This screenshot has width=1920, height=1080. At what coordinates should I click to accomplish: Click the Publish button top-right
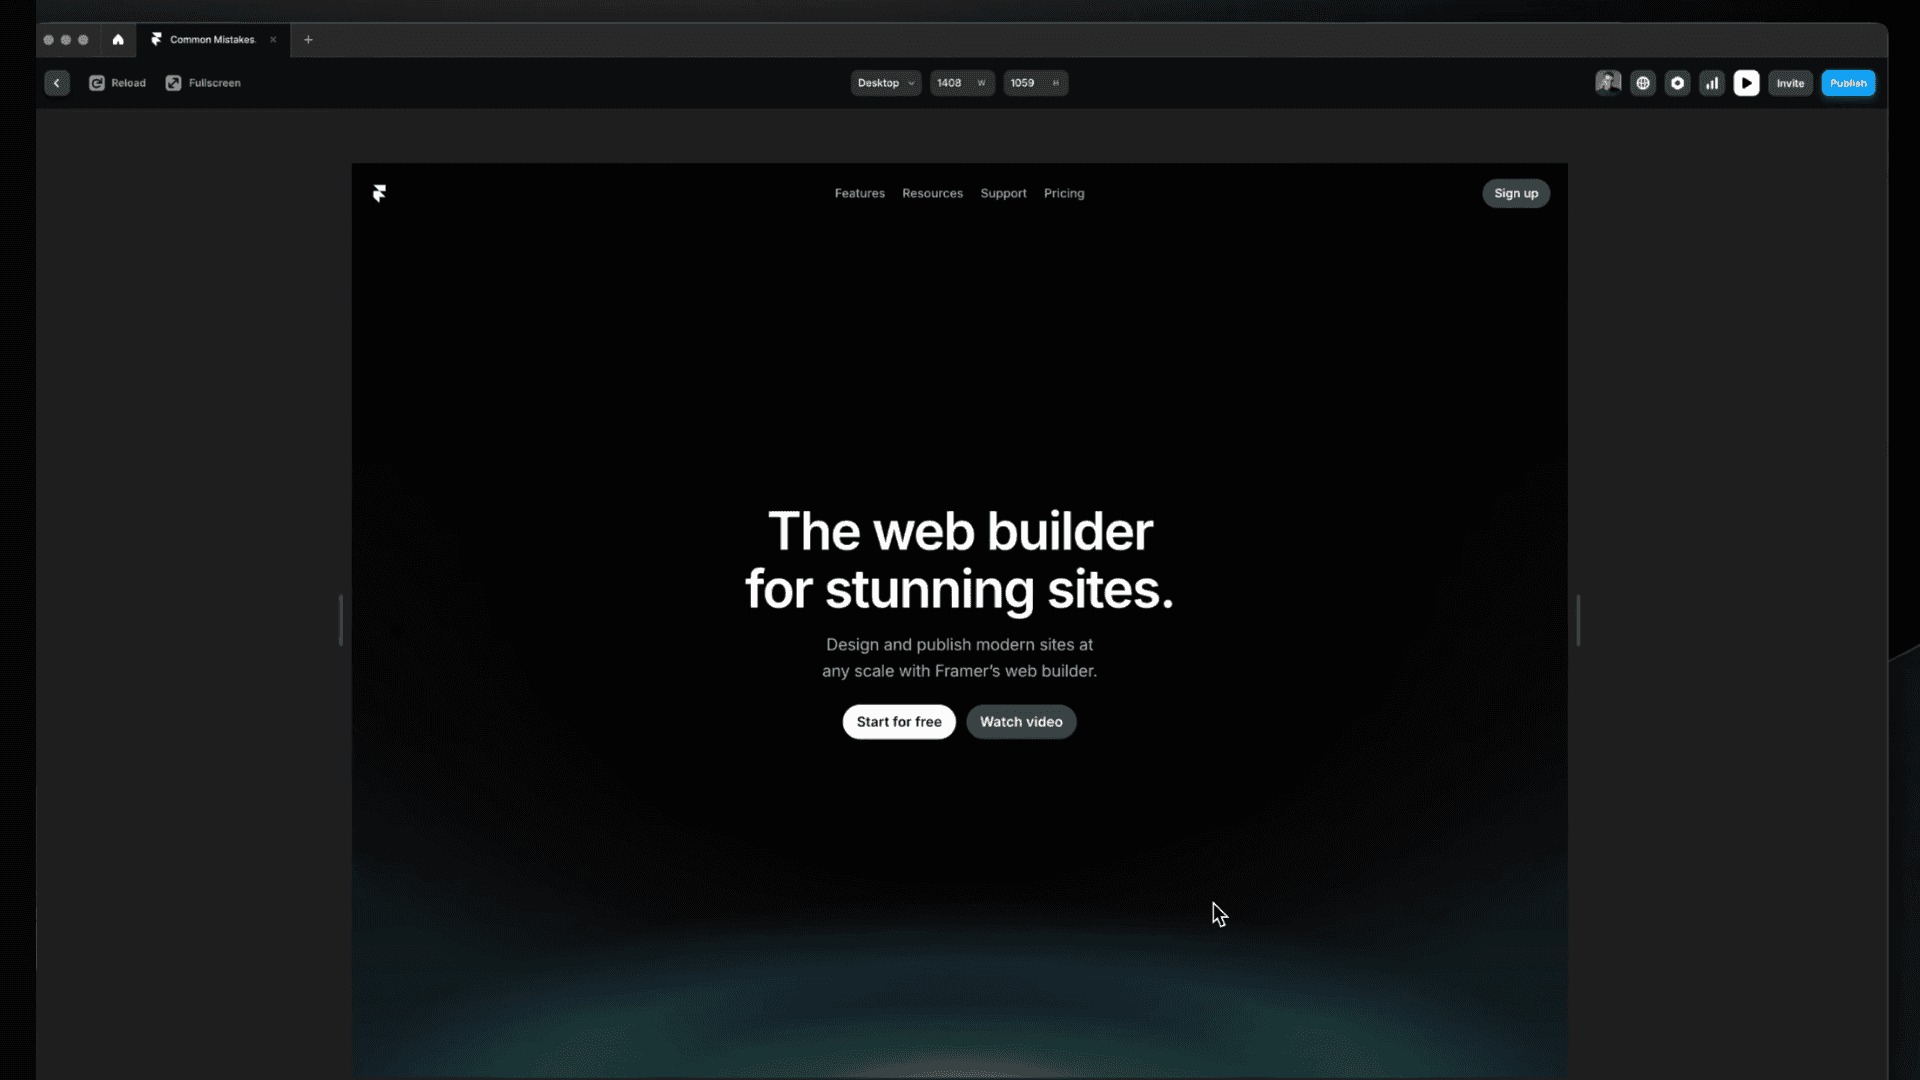point(1849,82)
